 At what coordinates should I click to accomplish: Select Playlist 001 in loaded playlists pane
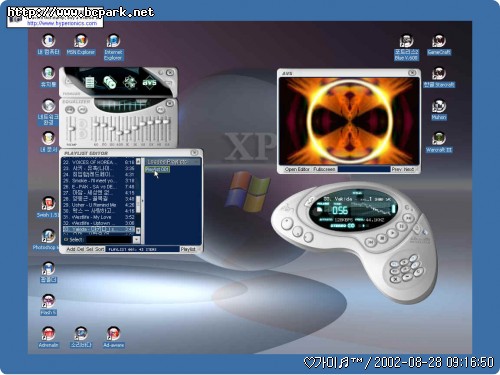(157, 169)
